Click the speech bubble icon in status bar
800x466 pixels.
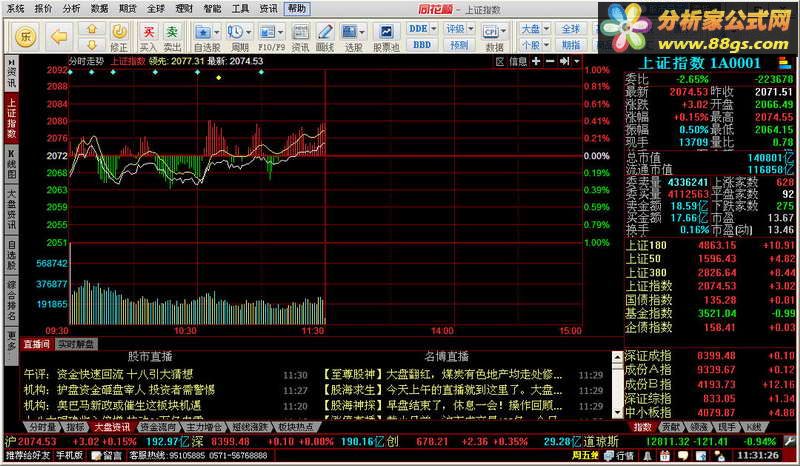click(x=683, y=455)
